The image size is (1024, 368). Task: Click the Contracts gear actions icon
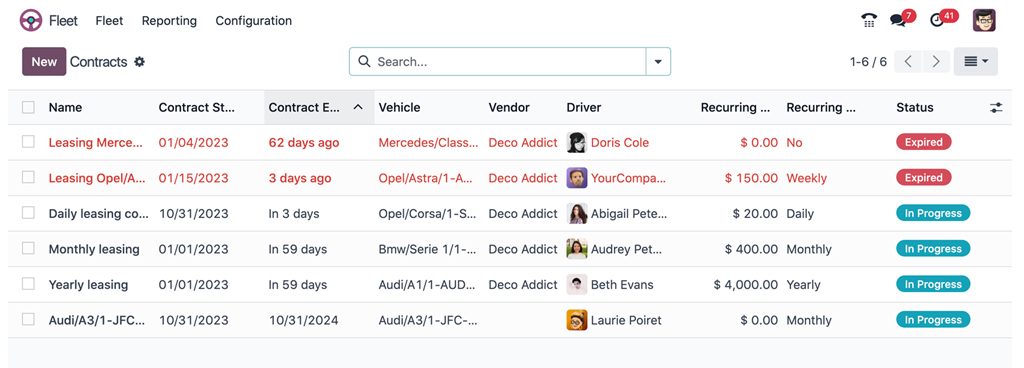tap(139, 62)
